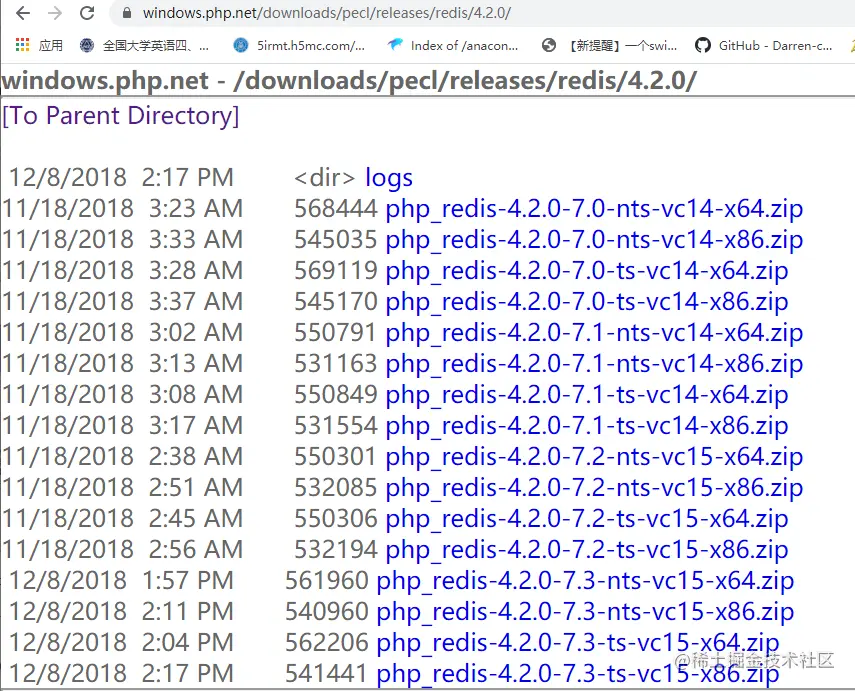Open the 全国大学英语四 bookmark

pos(144,45)
